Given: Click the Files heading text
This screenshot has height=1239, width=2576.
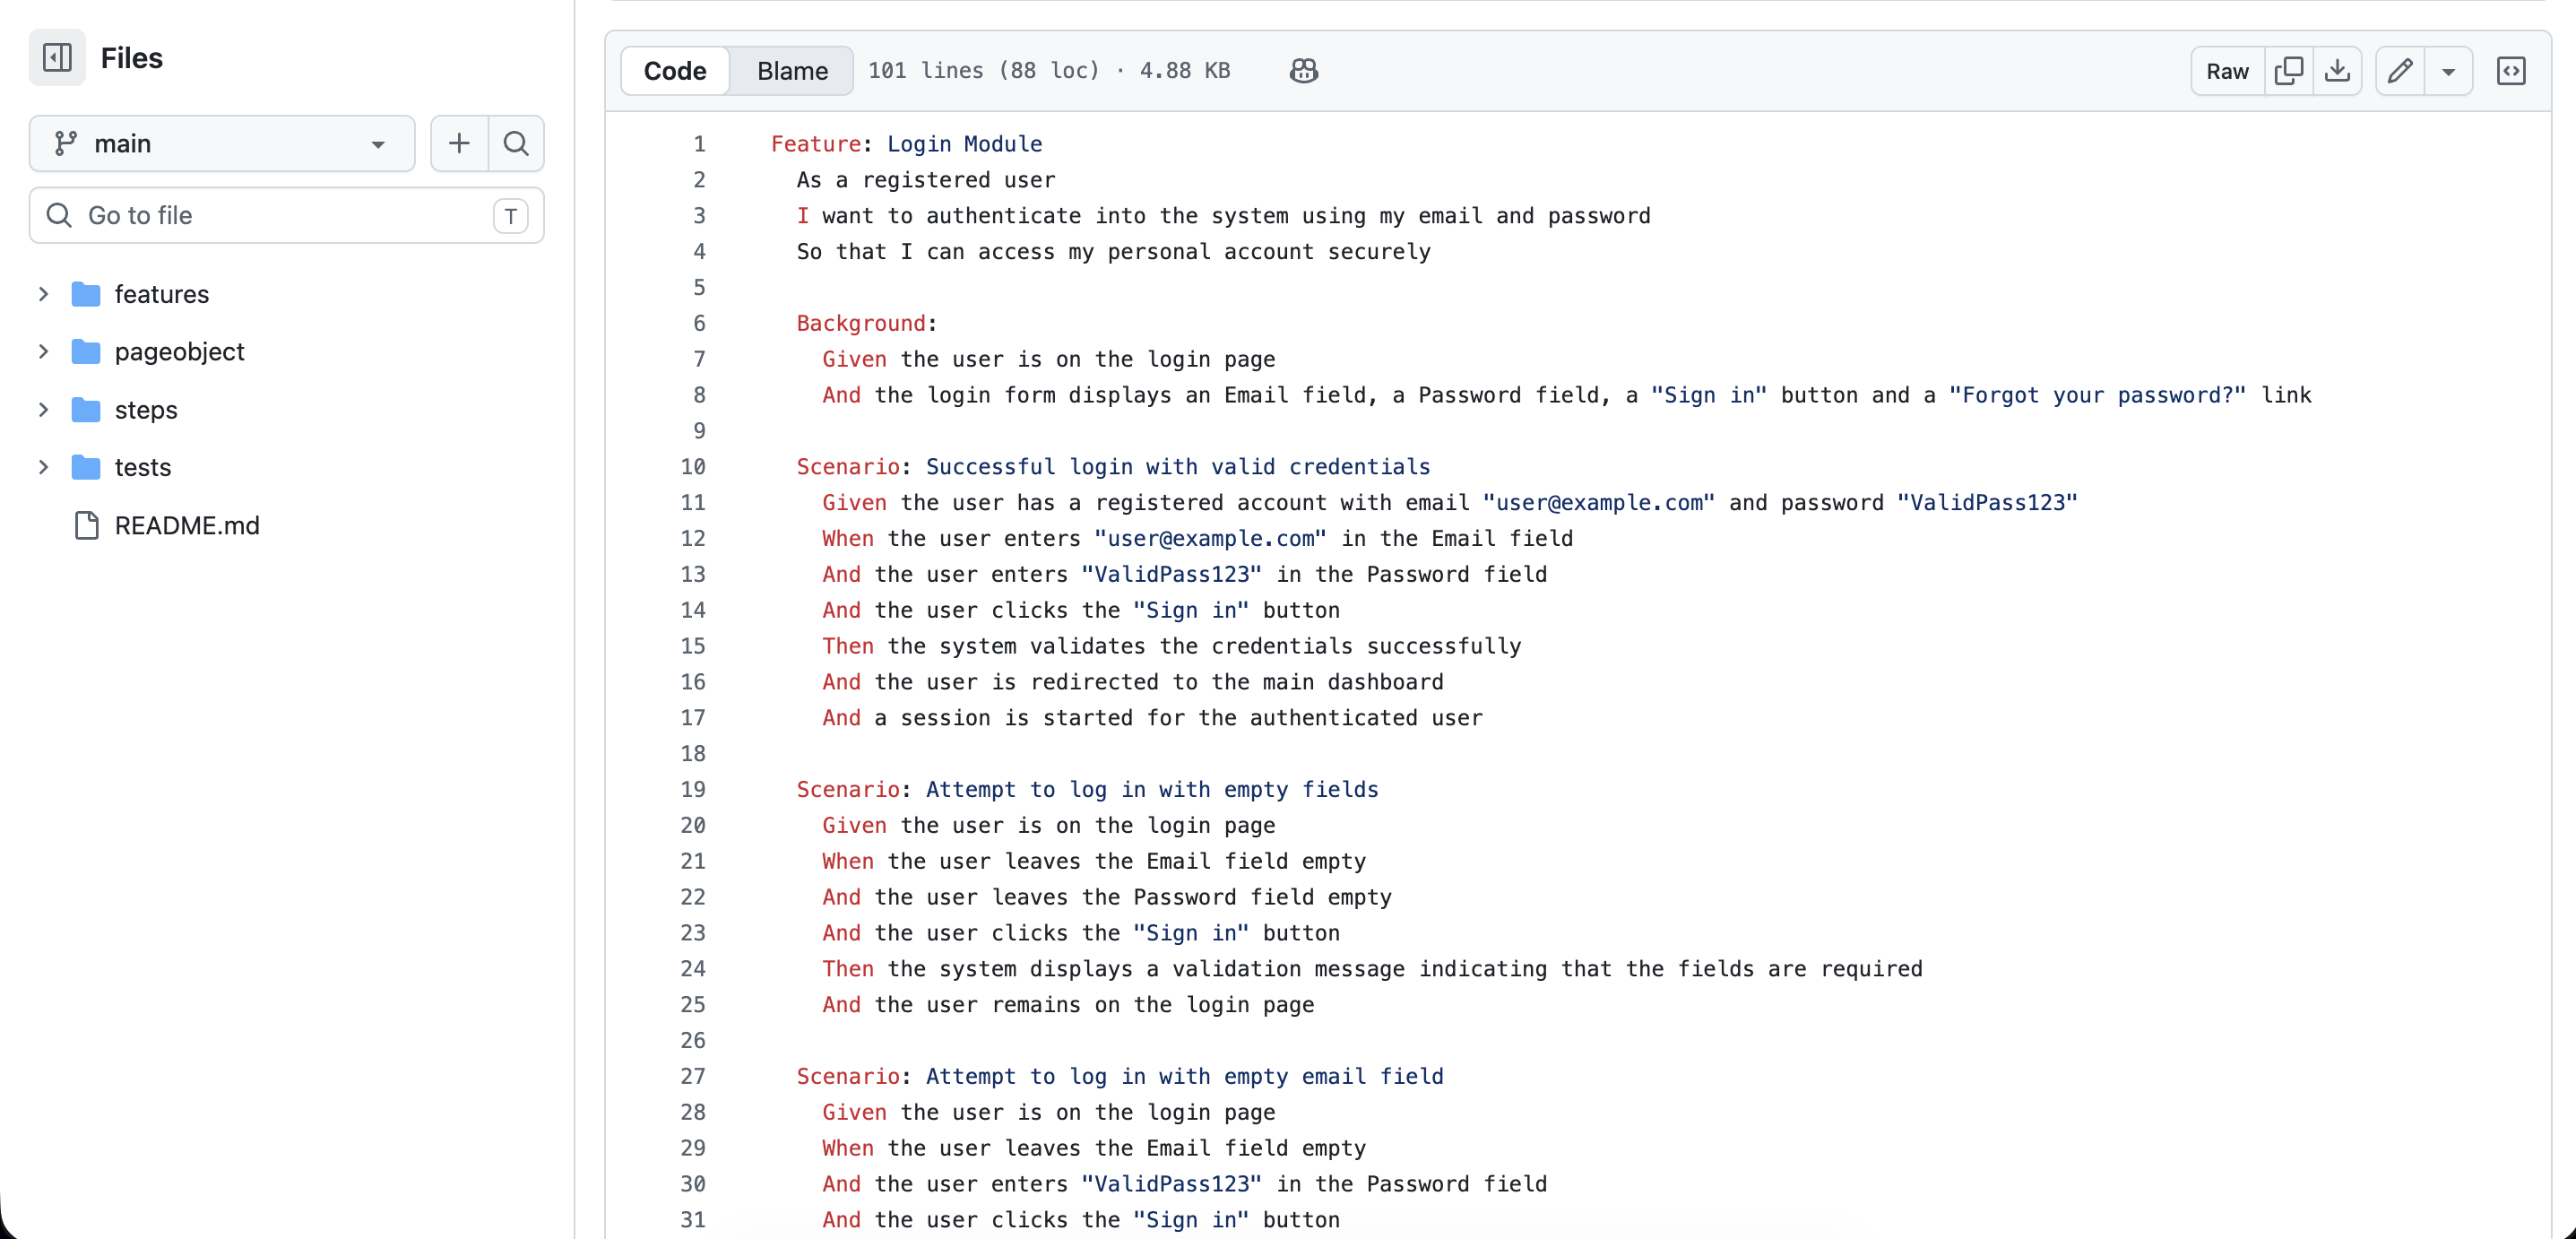Looking at the screenshot, I should click(132, 58).
